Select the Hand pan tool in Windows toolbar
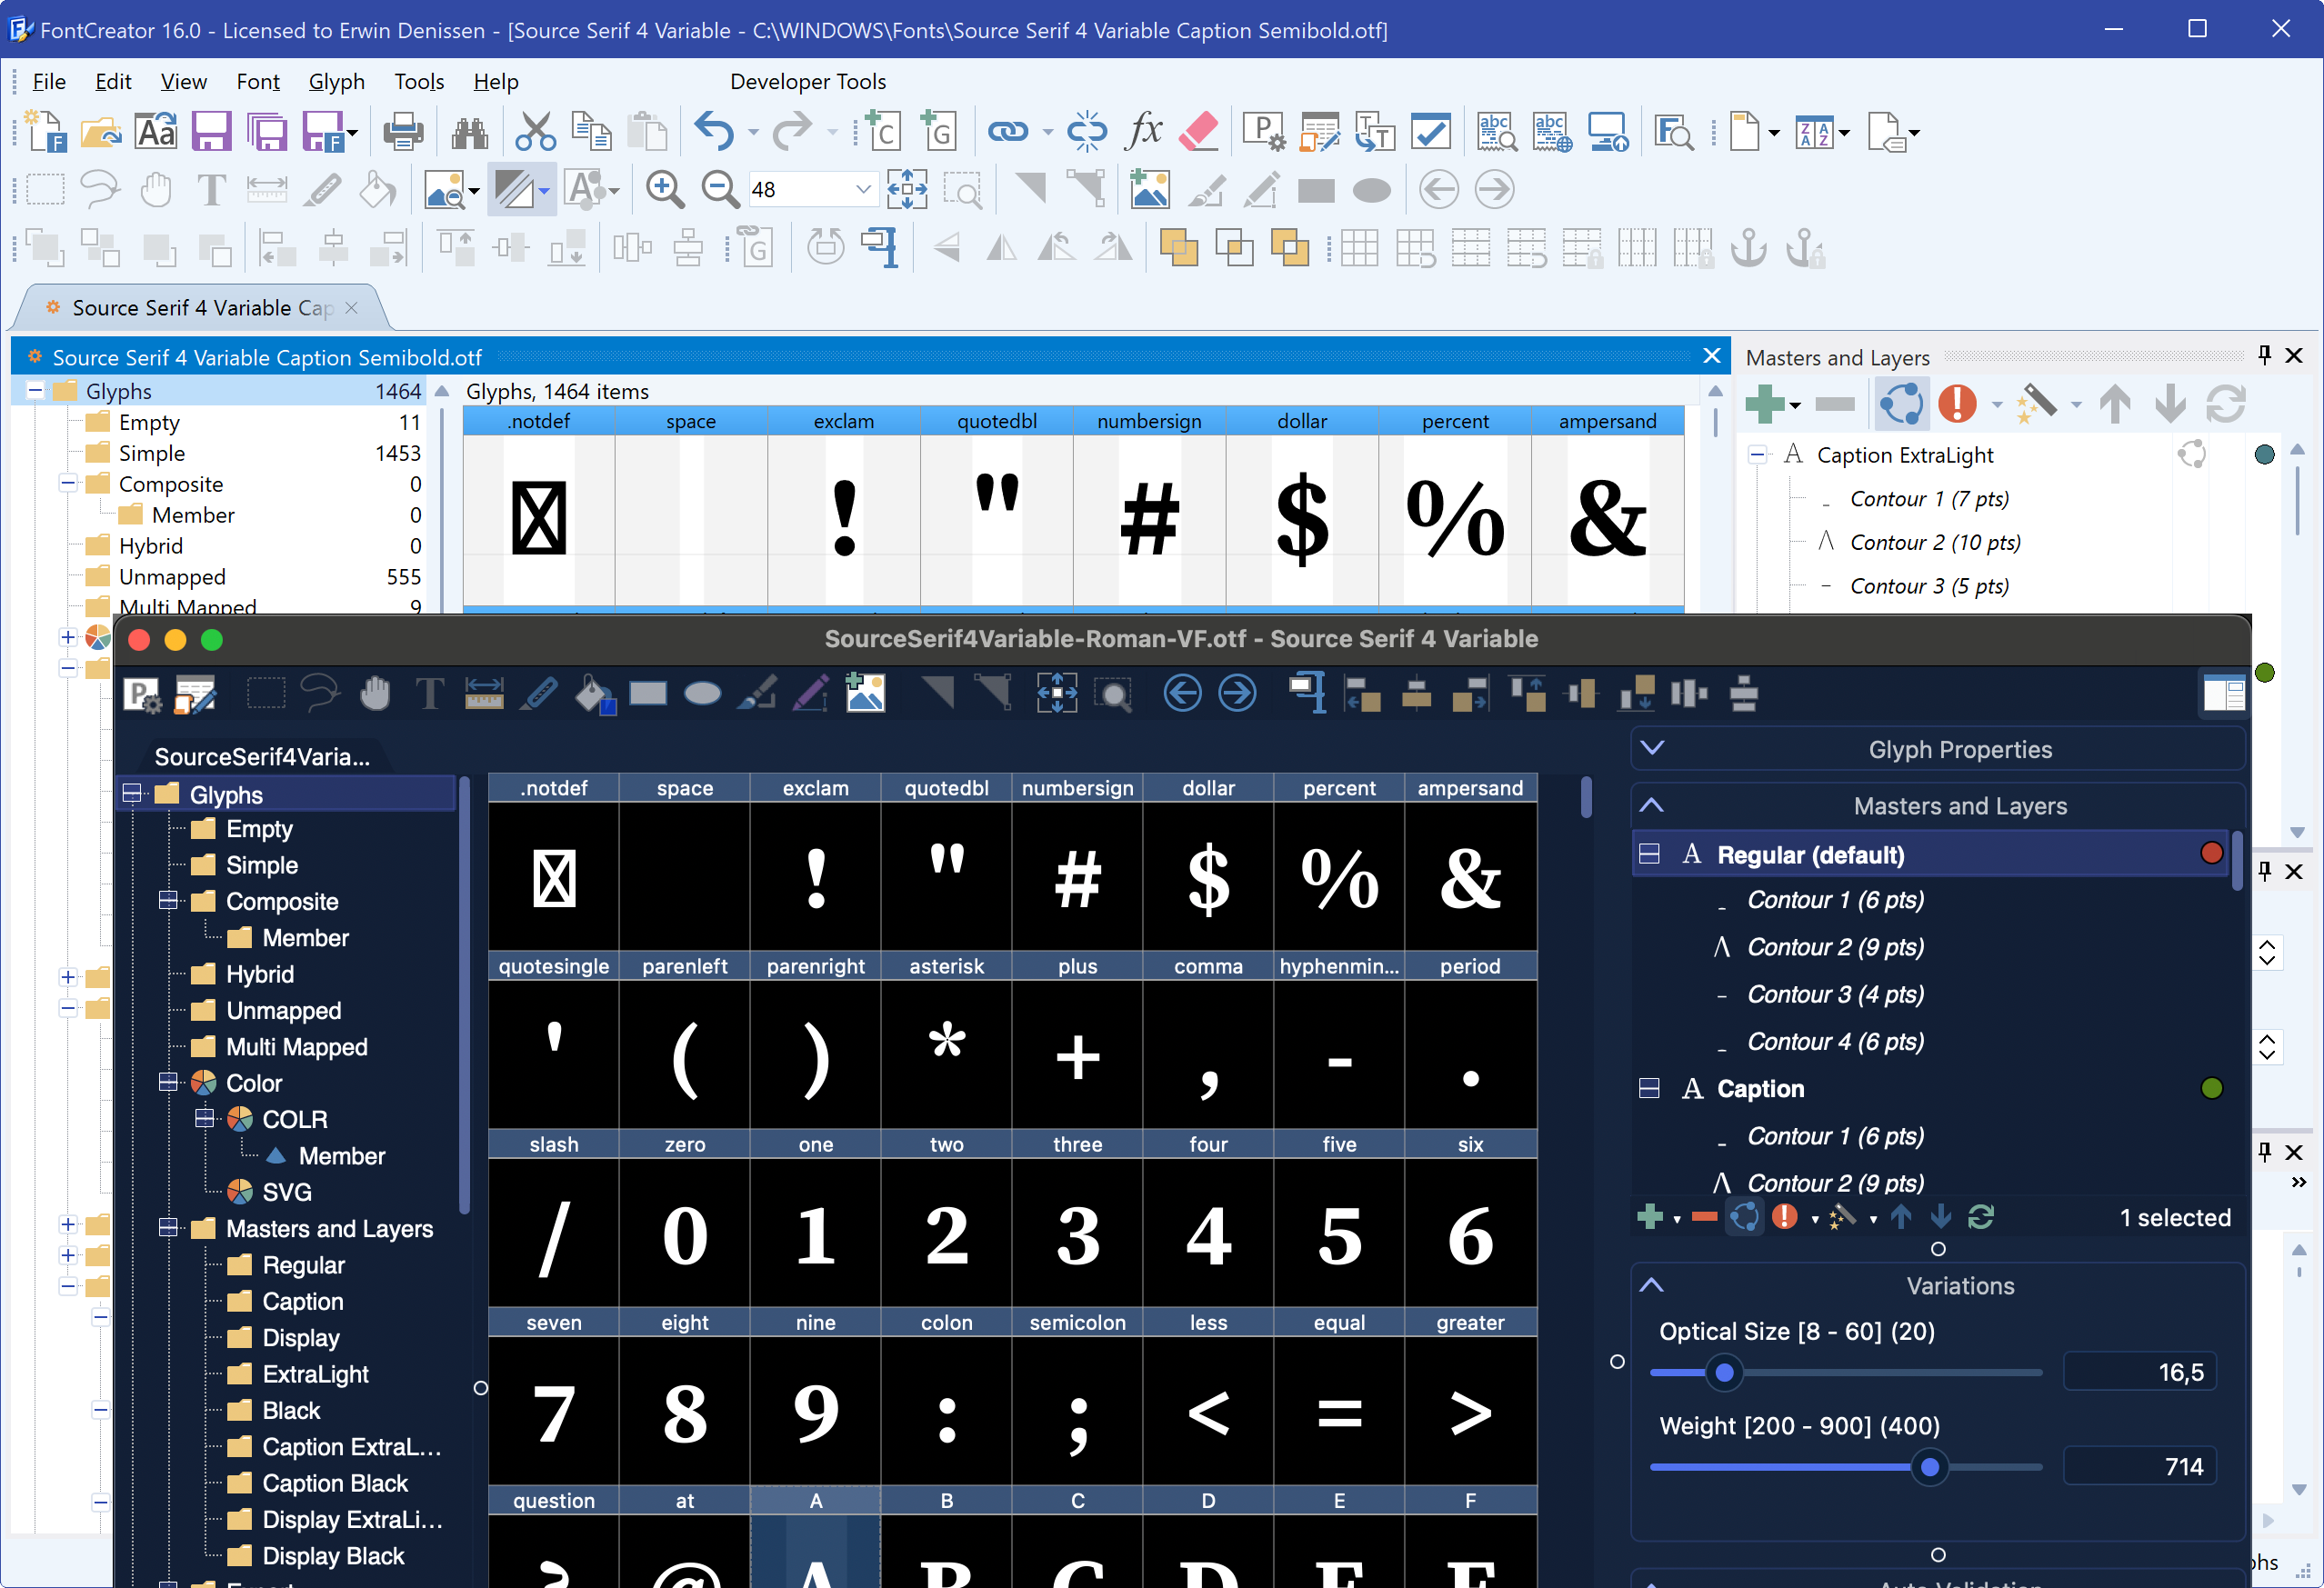The width and height of the screenshot is (2324, 1588). tap(156, 189)
